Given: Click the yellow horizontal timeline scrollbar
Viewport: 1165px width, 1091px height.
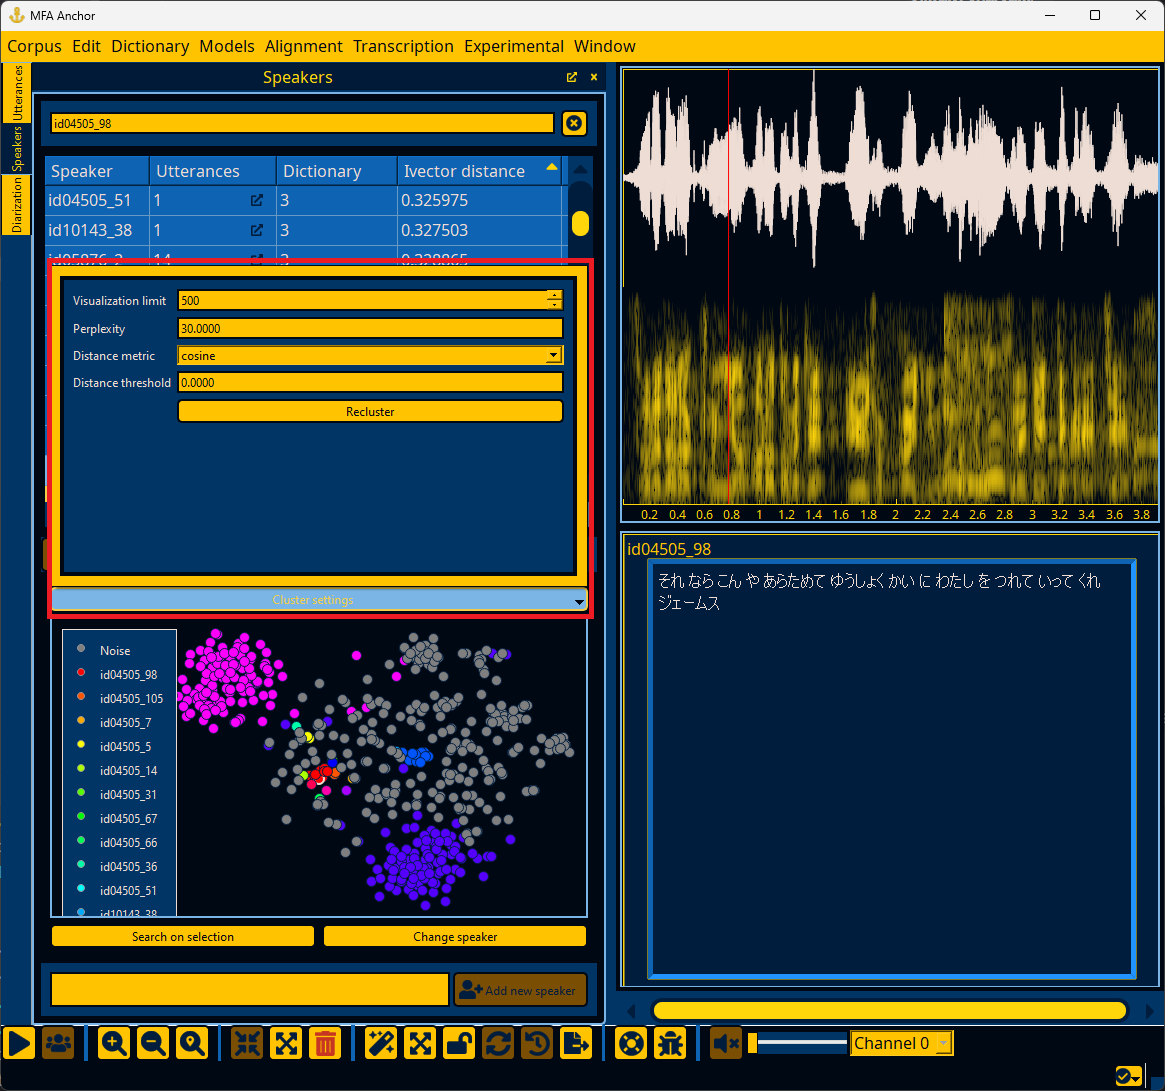Looking at the screenshot, I should click(x=889, y=1010).
